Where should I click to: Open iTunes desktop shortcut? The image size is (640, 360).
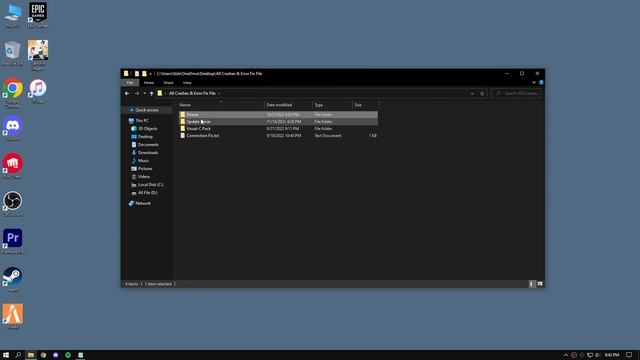coord(38,91)
